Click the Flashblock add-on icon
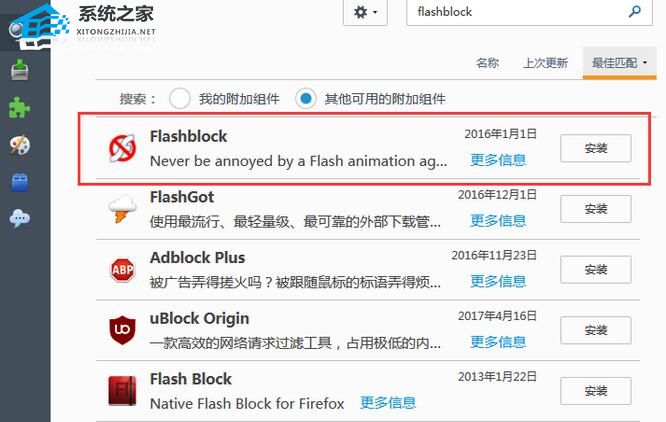 pos(122,148)
